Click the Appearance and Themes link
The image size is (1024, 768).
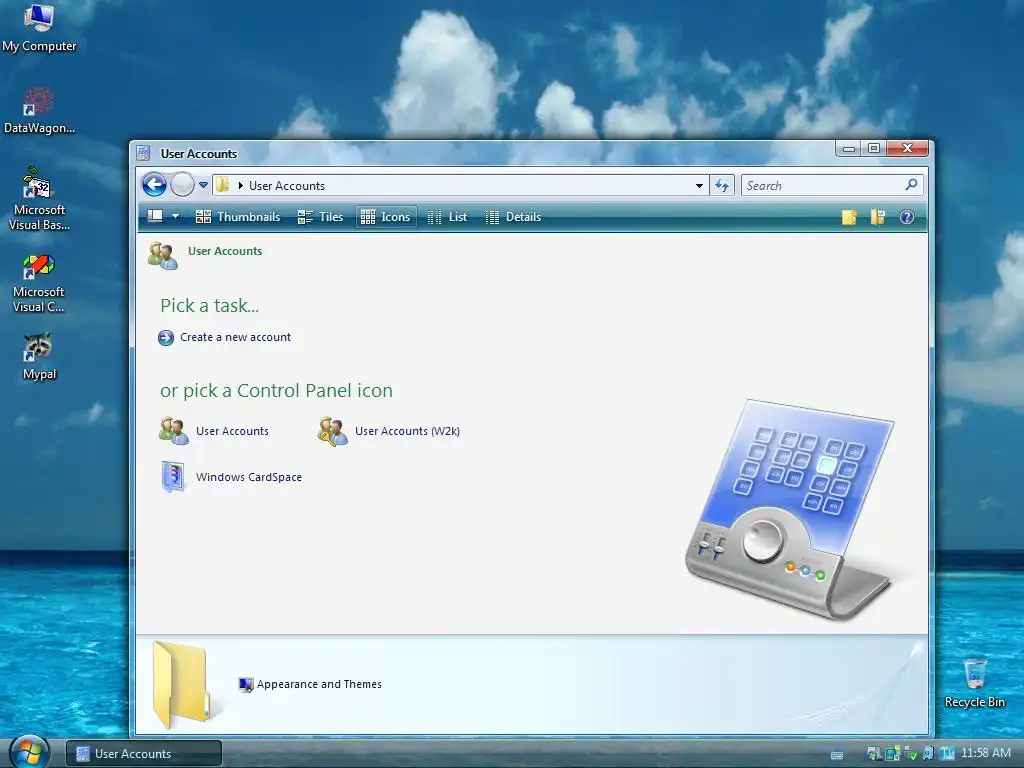319,684
